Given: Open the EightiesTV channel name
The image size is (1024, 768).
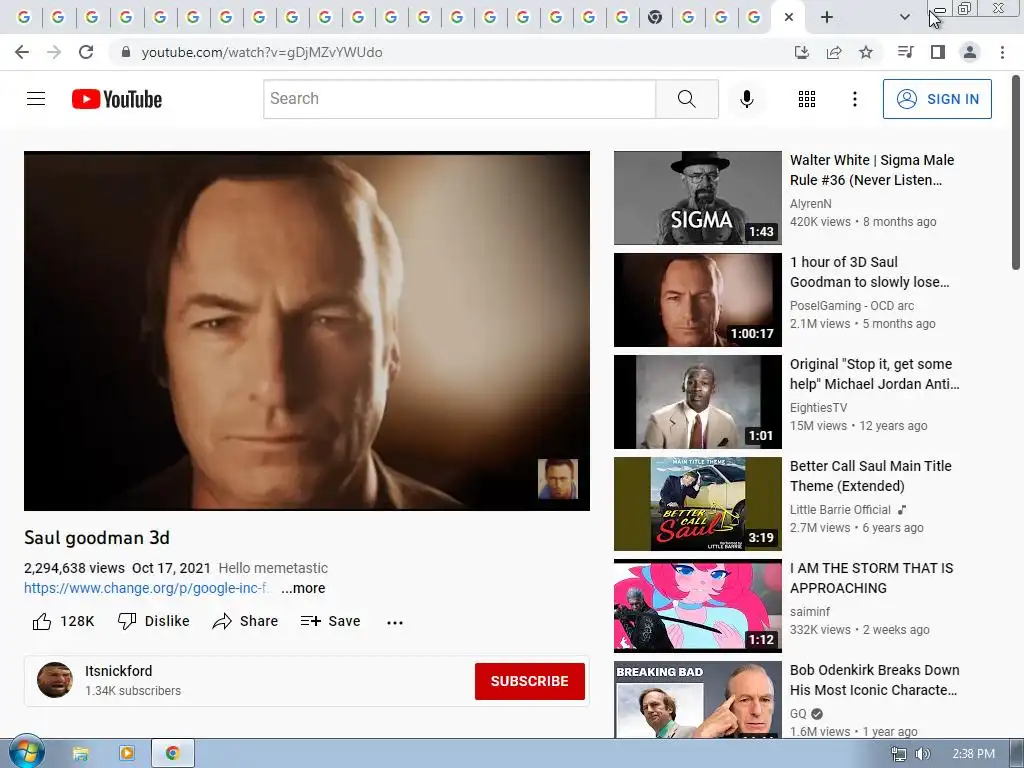Looking at the screenshot, I should pyautogui.click(x=818, y=408).
